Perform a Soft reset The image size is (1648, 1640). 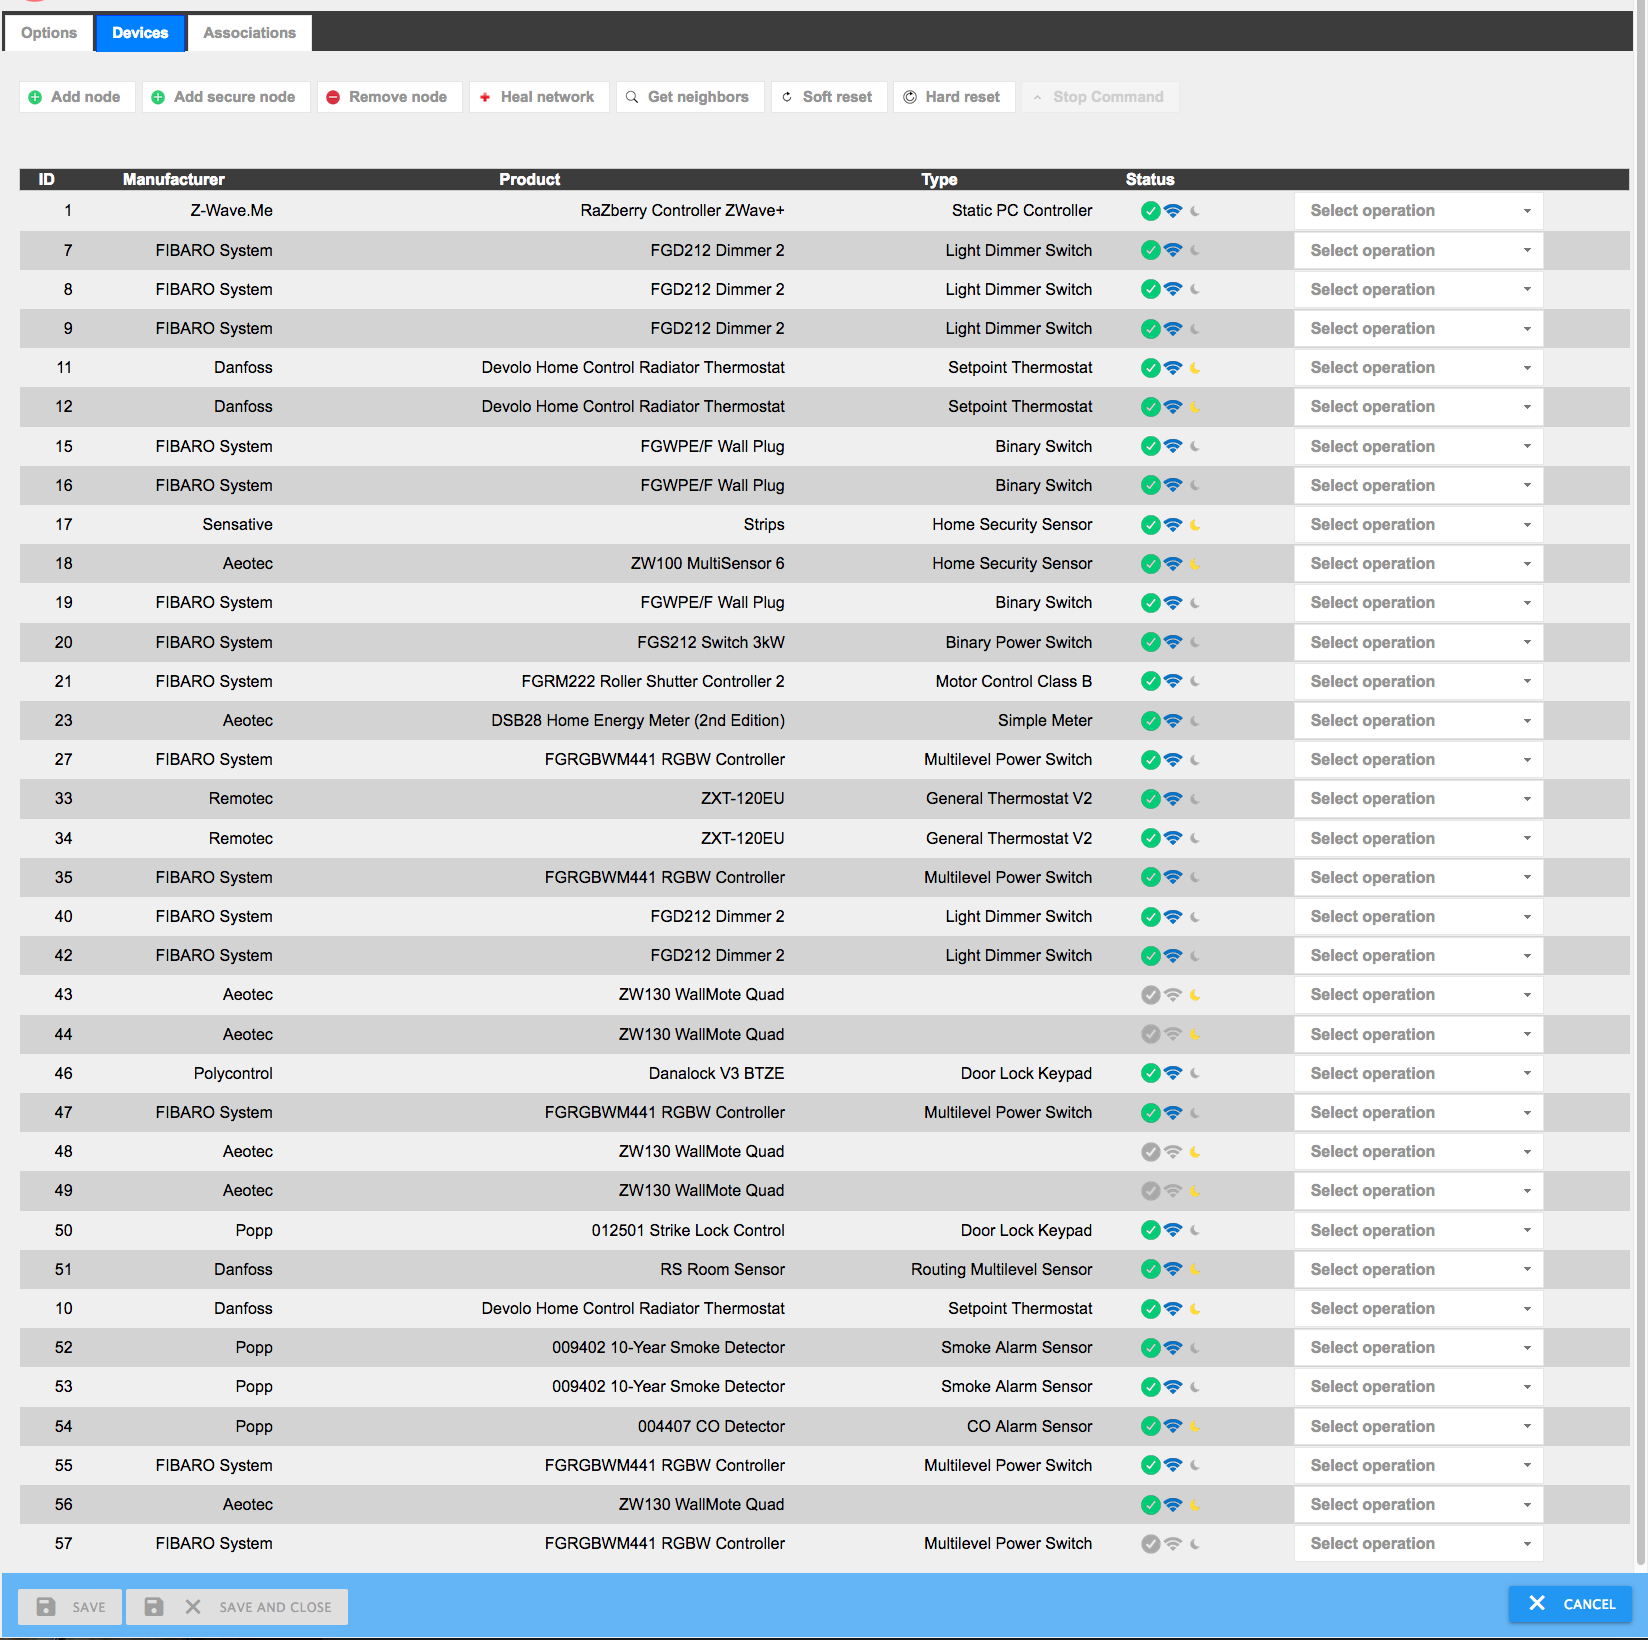coord(829,97)
